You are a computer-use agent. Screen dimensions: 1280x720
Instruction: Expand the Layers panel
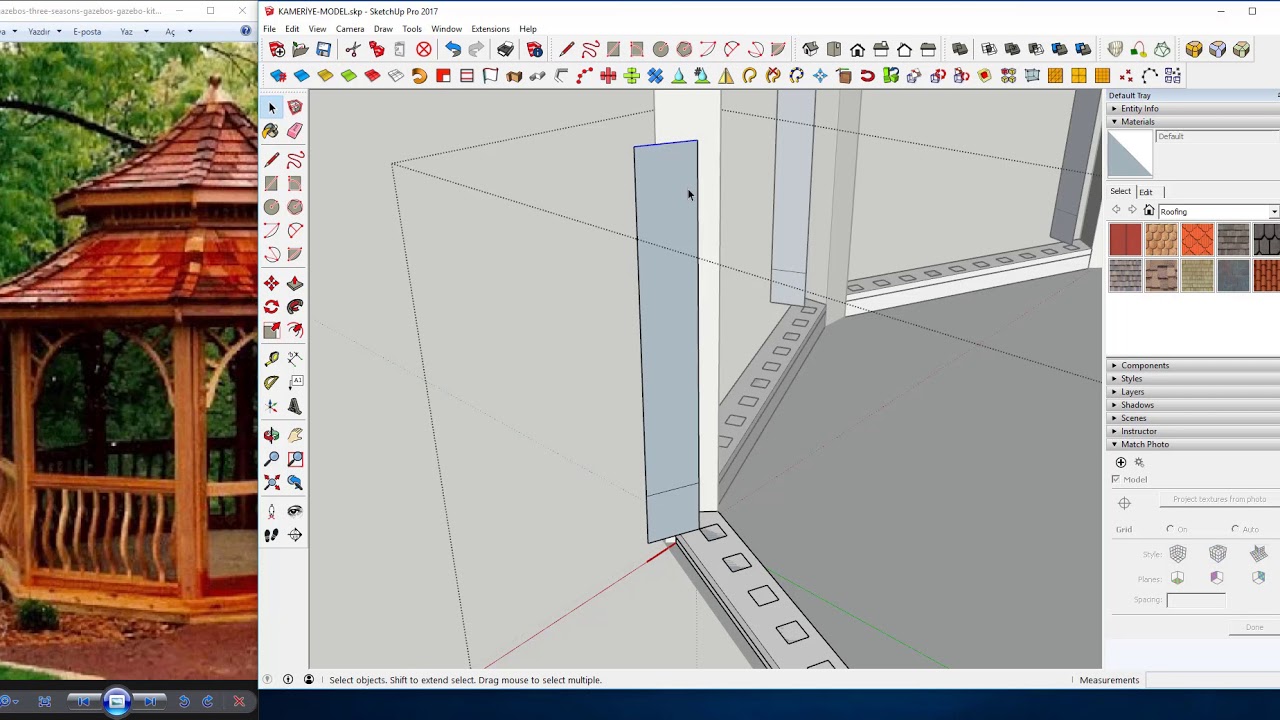tap(1132, 392)
